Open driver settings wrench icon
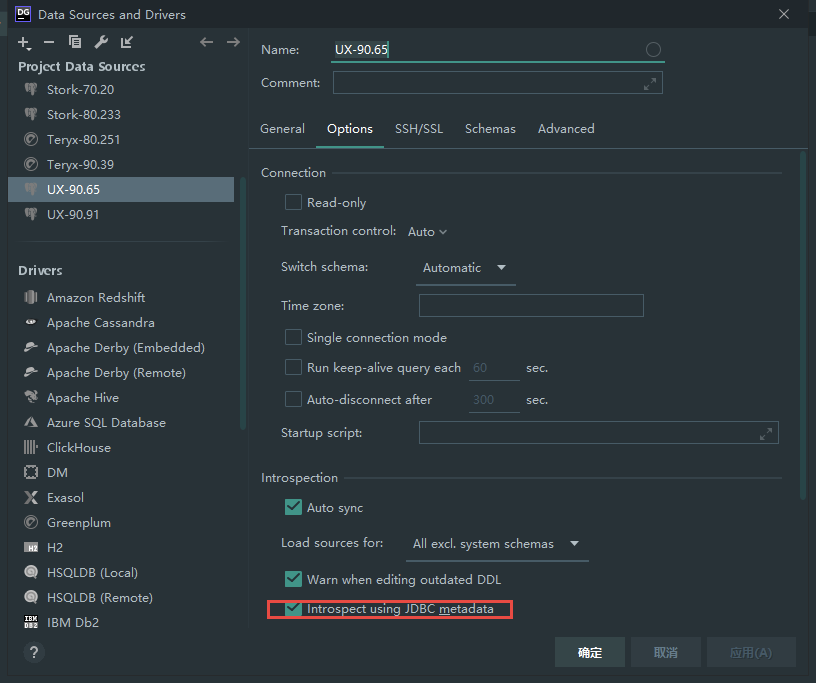Image resolution: width=816 pixels, height=683 pixels. [101, 42]
